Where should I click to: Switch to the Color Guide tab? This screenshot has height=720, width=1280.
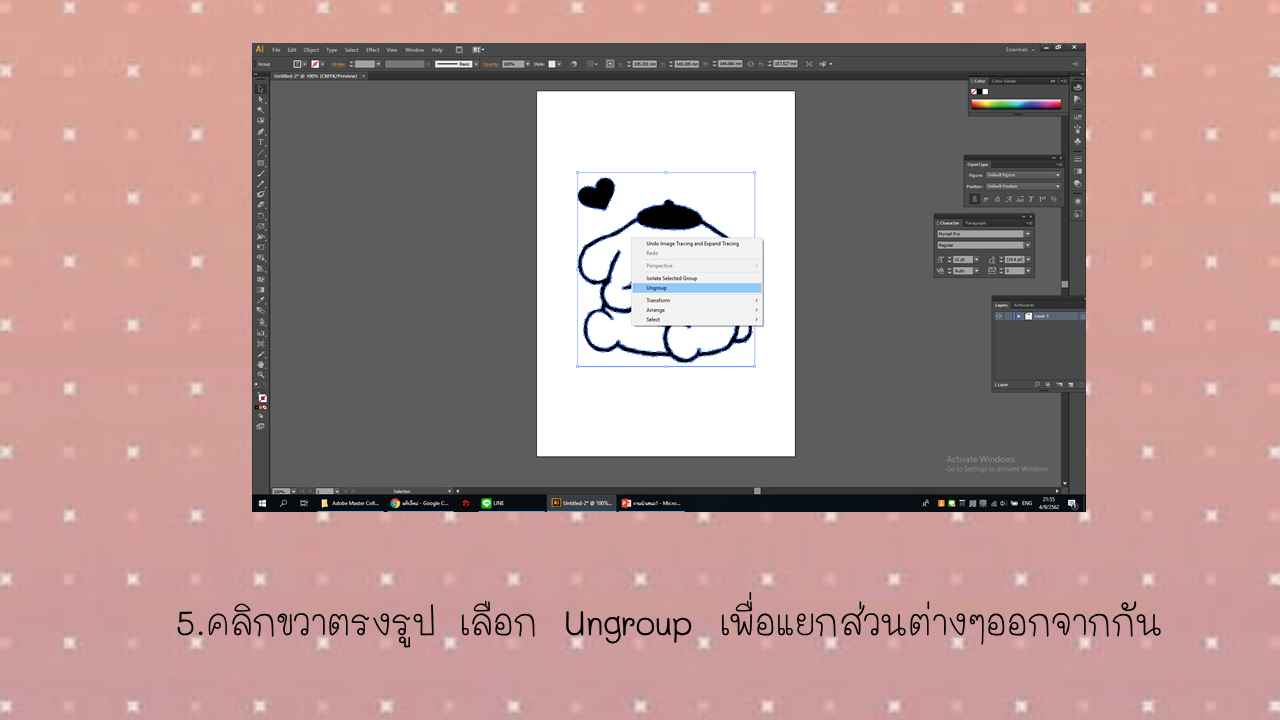pos(1003,81)
